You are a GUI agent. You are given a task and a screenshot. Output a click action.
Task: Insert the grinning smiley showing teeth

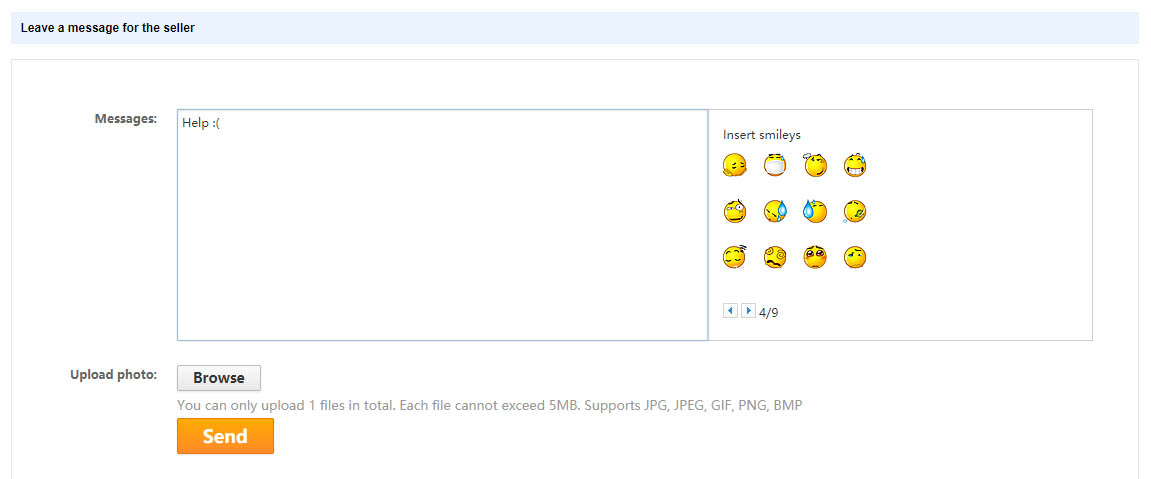854,165
